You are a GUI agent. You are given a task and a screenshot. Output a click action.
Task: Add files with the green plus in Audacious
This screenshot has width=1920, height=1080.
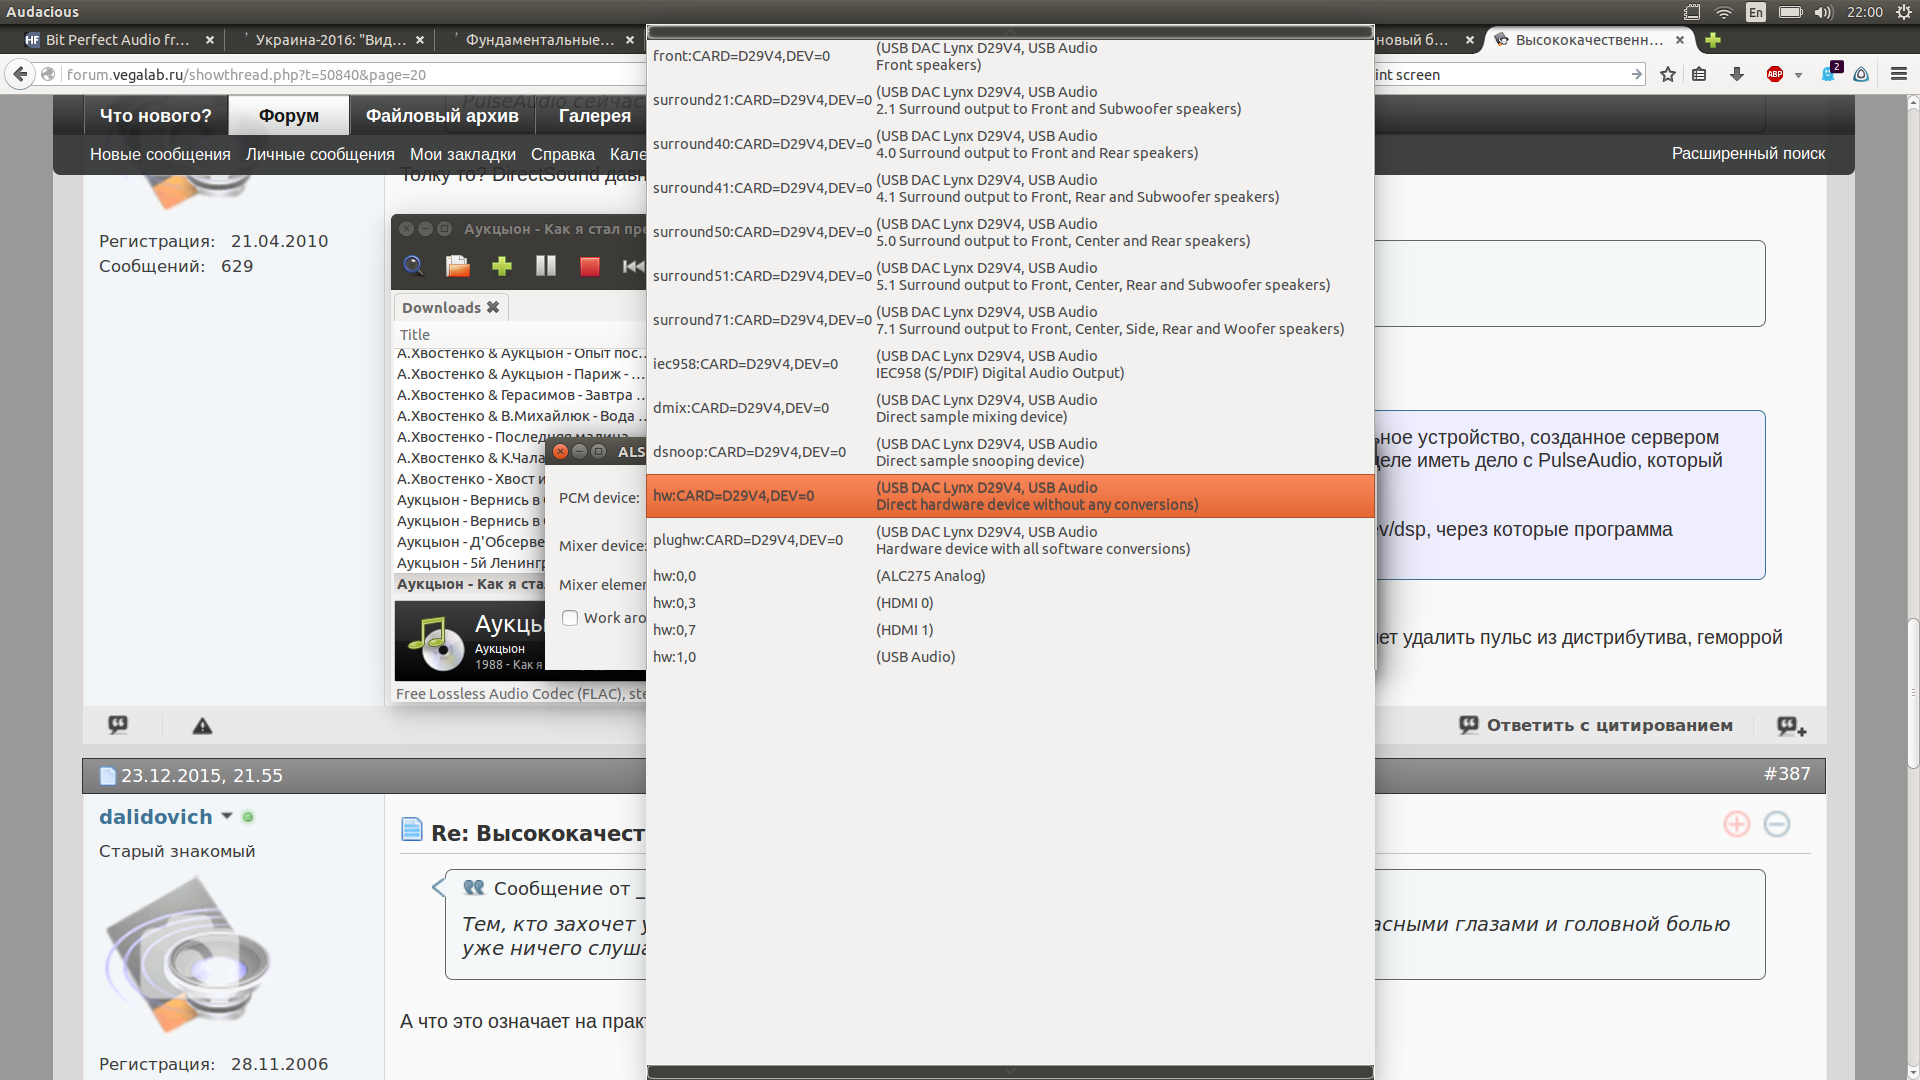click(502, 266)
